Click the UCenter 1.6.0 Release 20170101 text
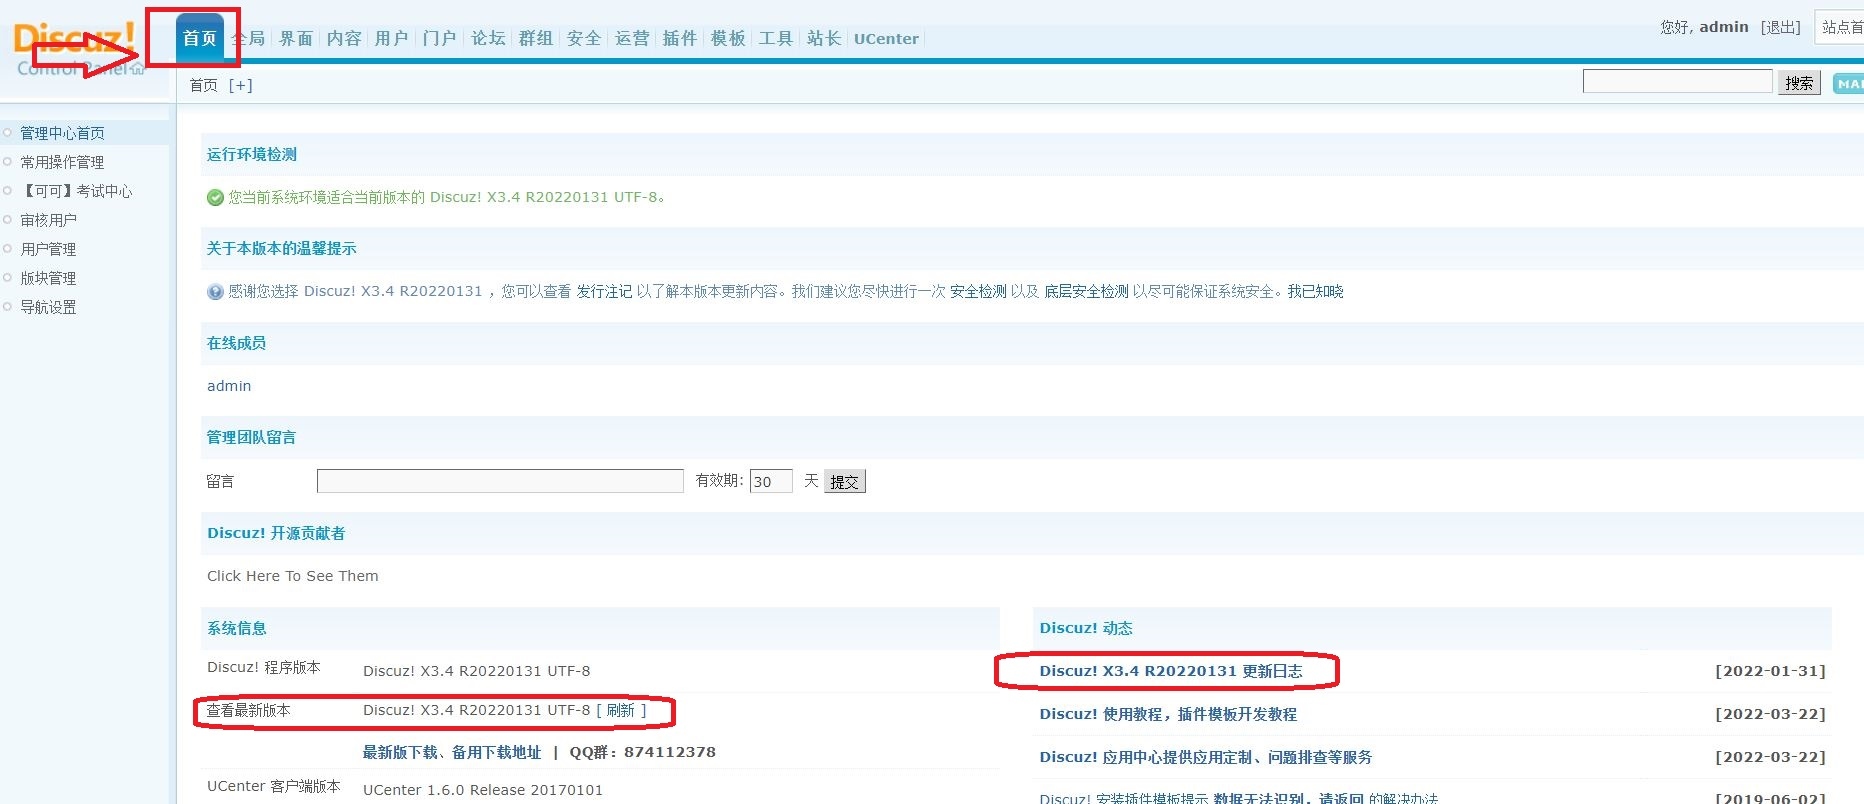The height and width of the screenshot is (804, 1864). 483,790
